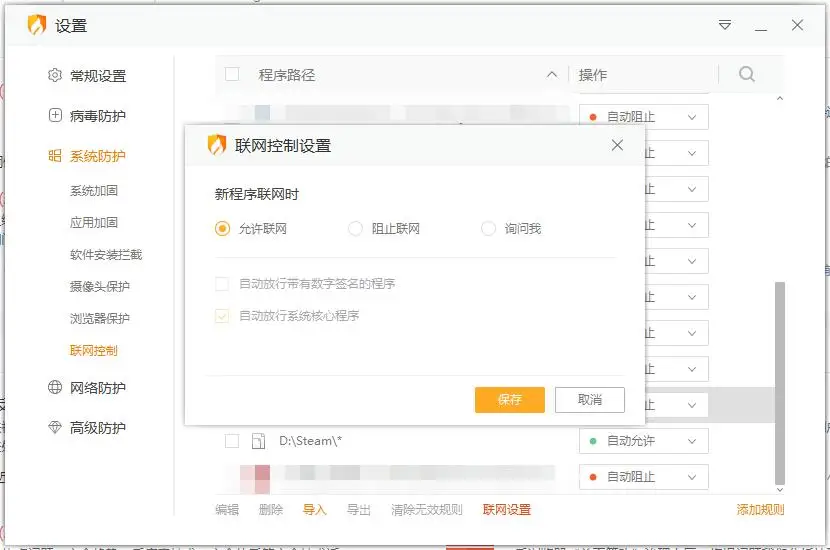Click the scrollbar down arrow of rules list
The height and width of the screenshot is (550, 830).
tap(780, 490)
